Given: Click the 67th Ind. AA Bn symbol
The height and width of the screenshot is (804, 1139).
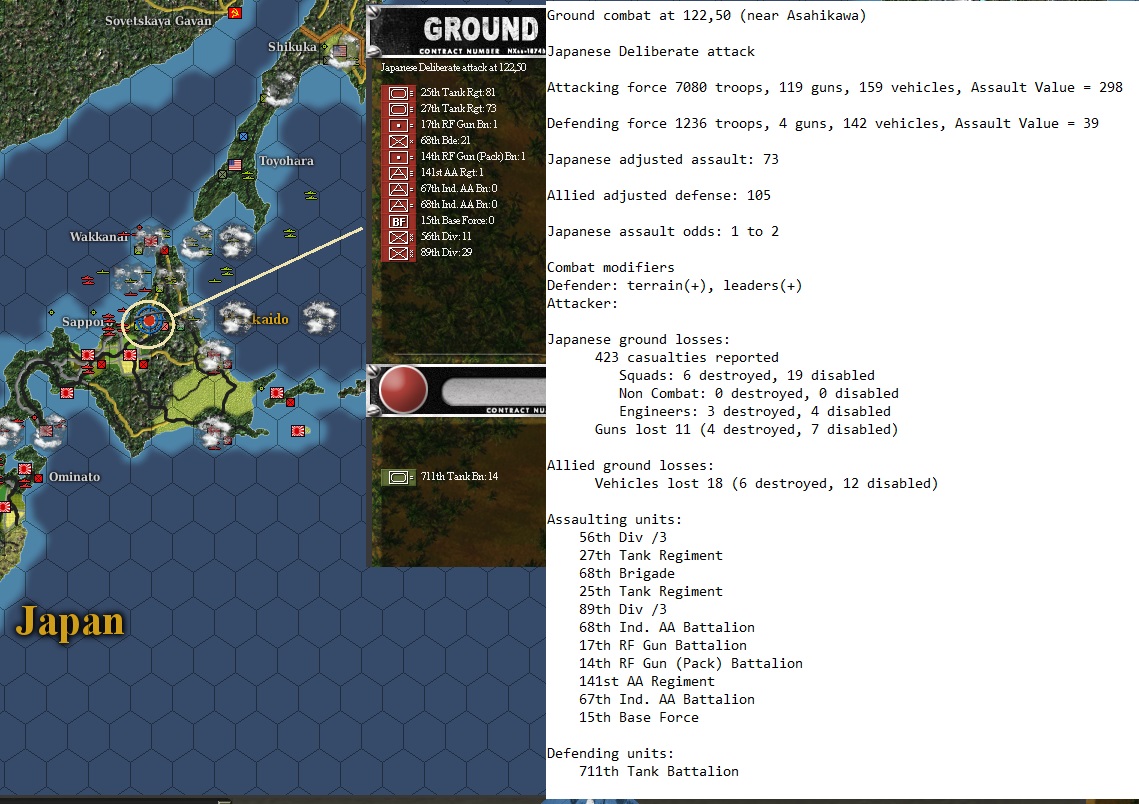Looking at the screenshot, I should (398, 189).
